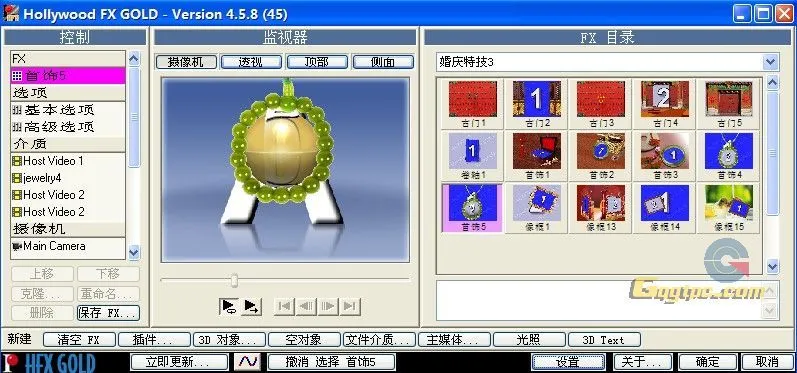Open 高级选项 in the control tree

tap(68, 127)
